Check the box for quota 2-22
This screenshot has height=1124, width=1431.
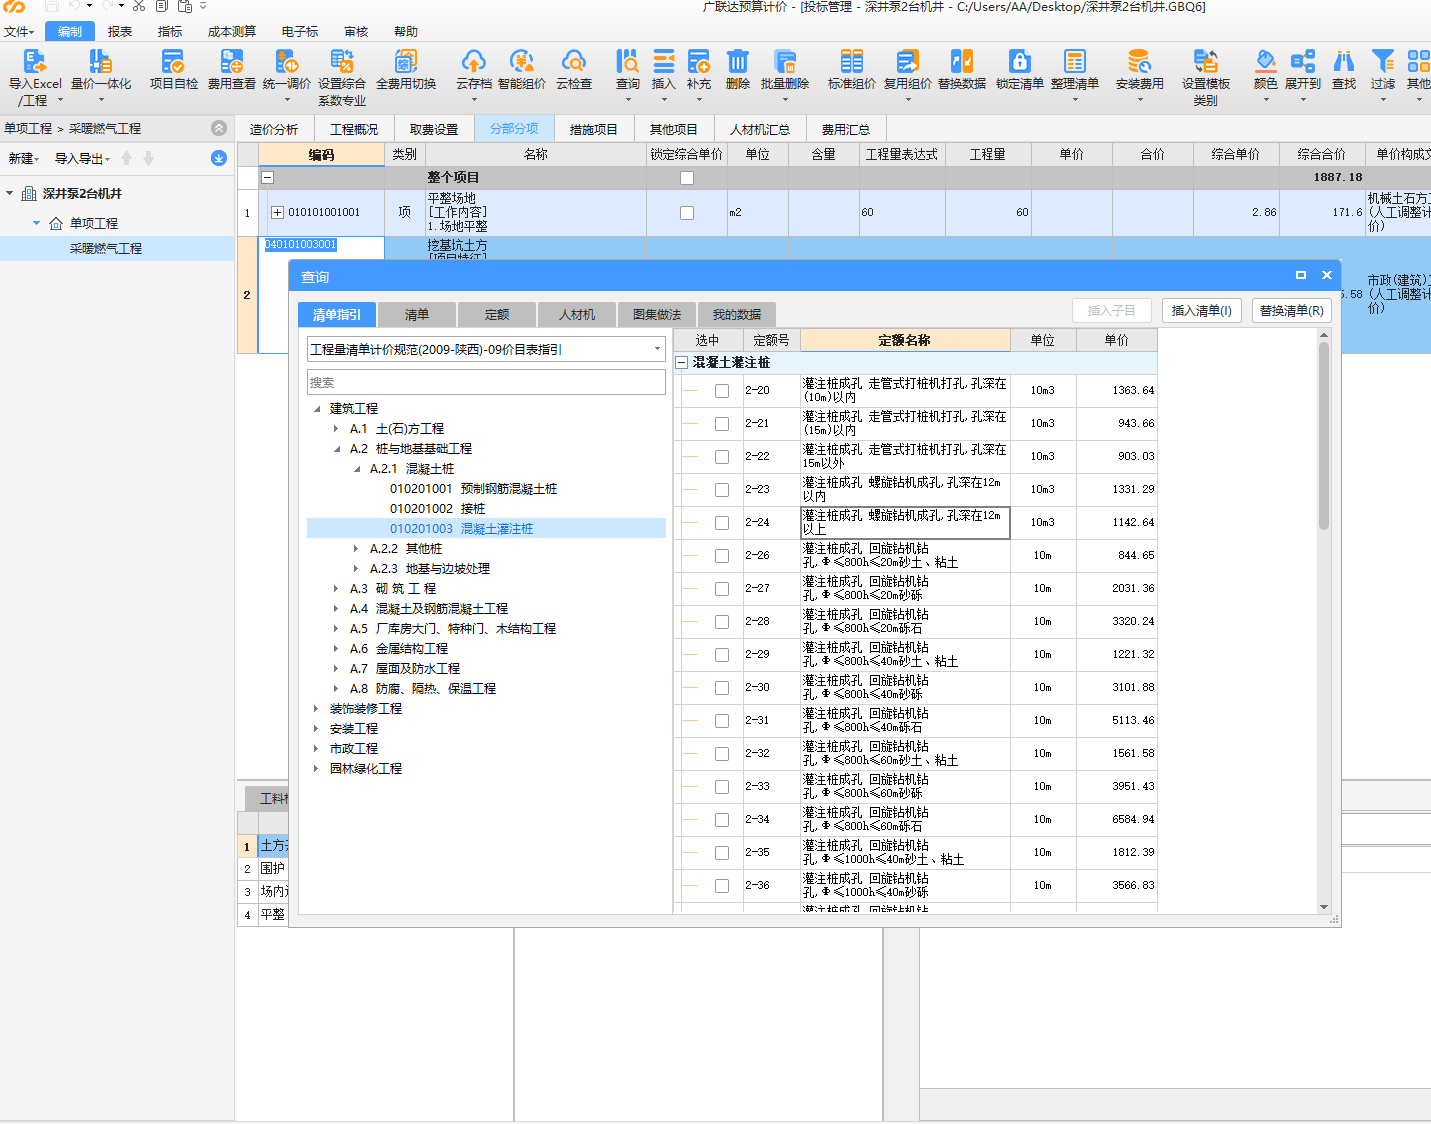722,457
